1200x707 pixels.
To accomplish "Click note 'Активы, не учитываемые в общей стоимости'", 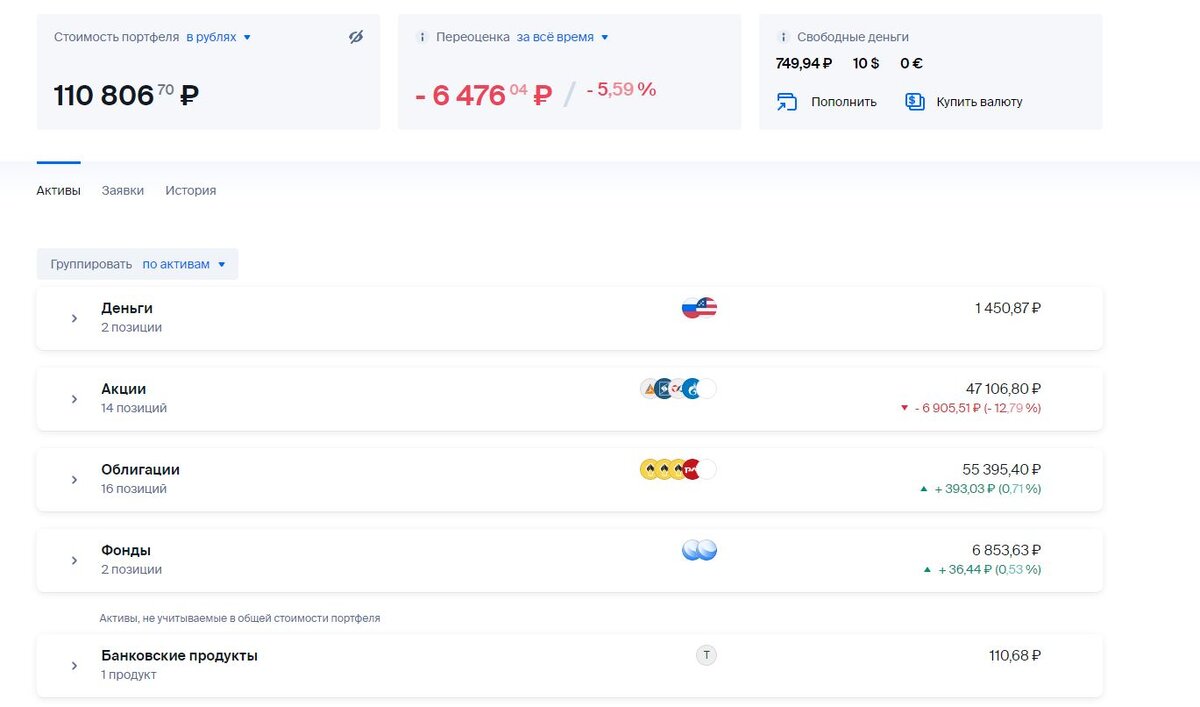I will (240, 618).
